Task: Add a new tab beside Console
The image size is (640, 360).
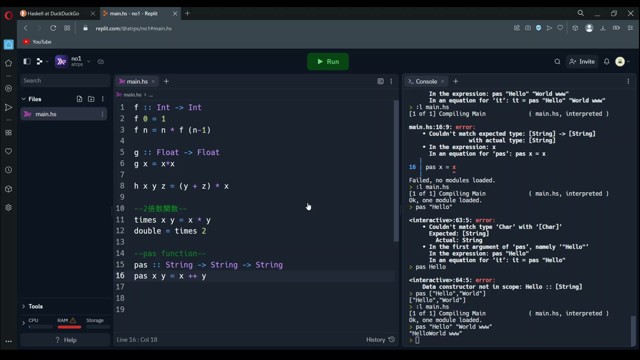Action: pos(456,81)
